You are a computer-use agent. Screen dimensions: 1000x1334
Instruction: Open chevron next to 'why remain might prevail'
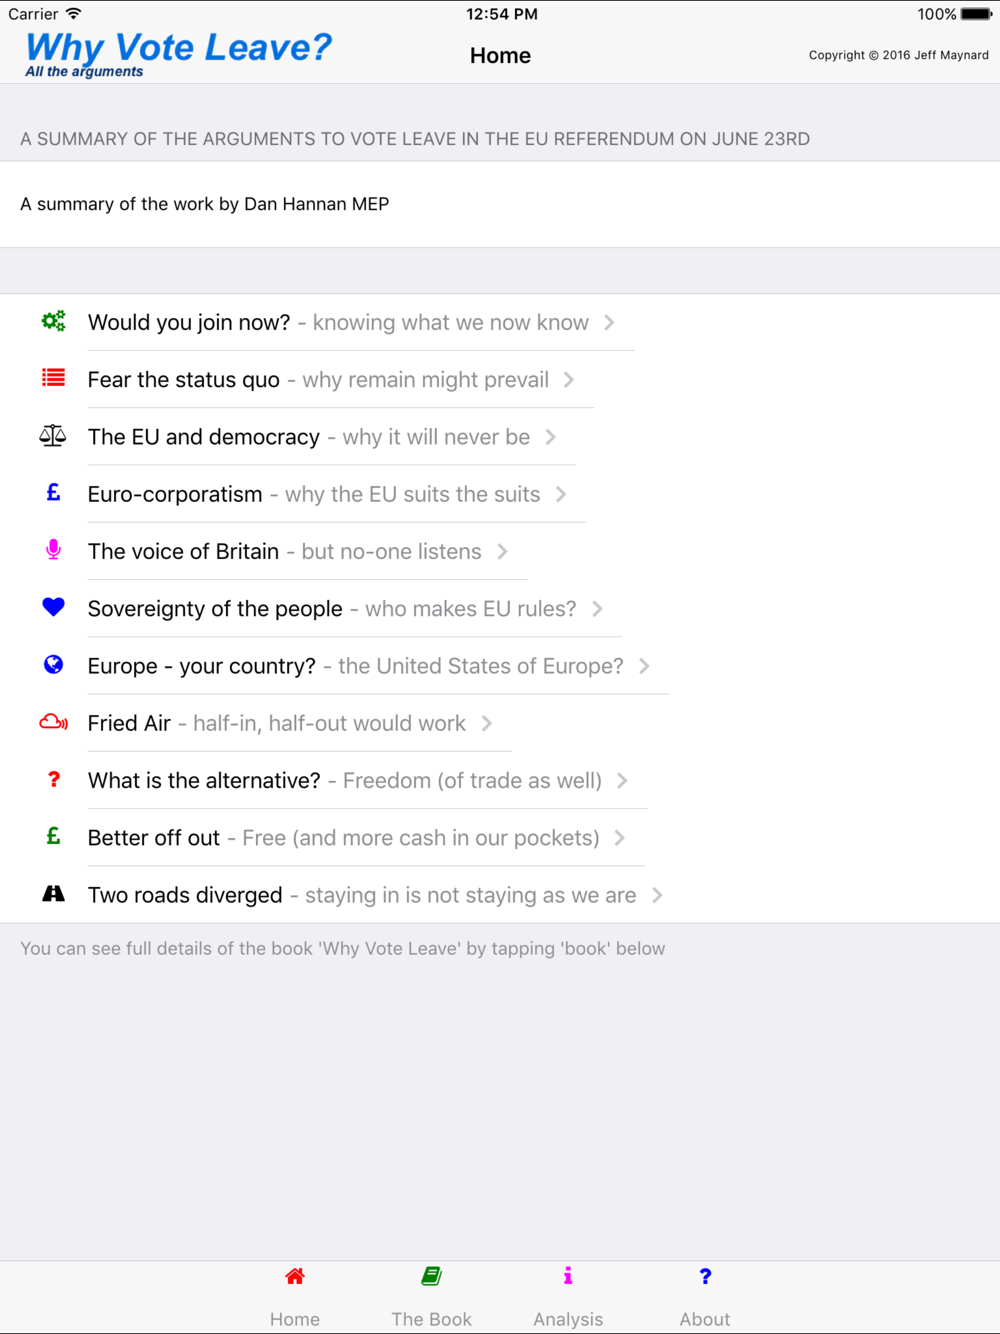point(569,379)
